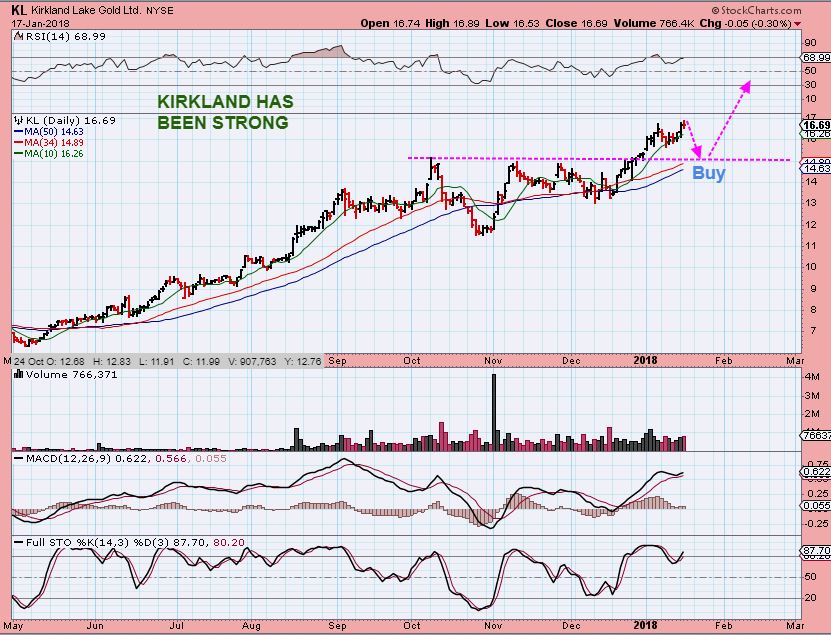Click the MA(50) 14.63 legend text
The image size is (831, 635).
point(54,131)
